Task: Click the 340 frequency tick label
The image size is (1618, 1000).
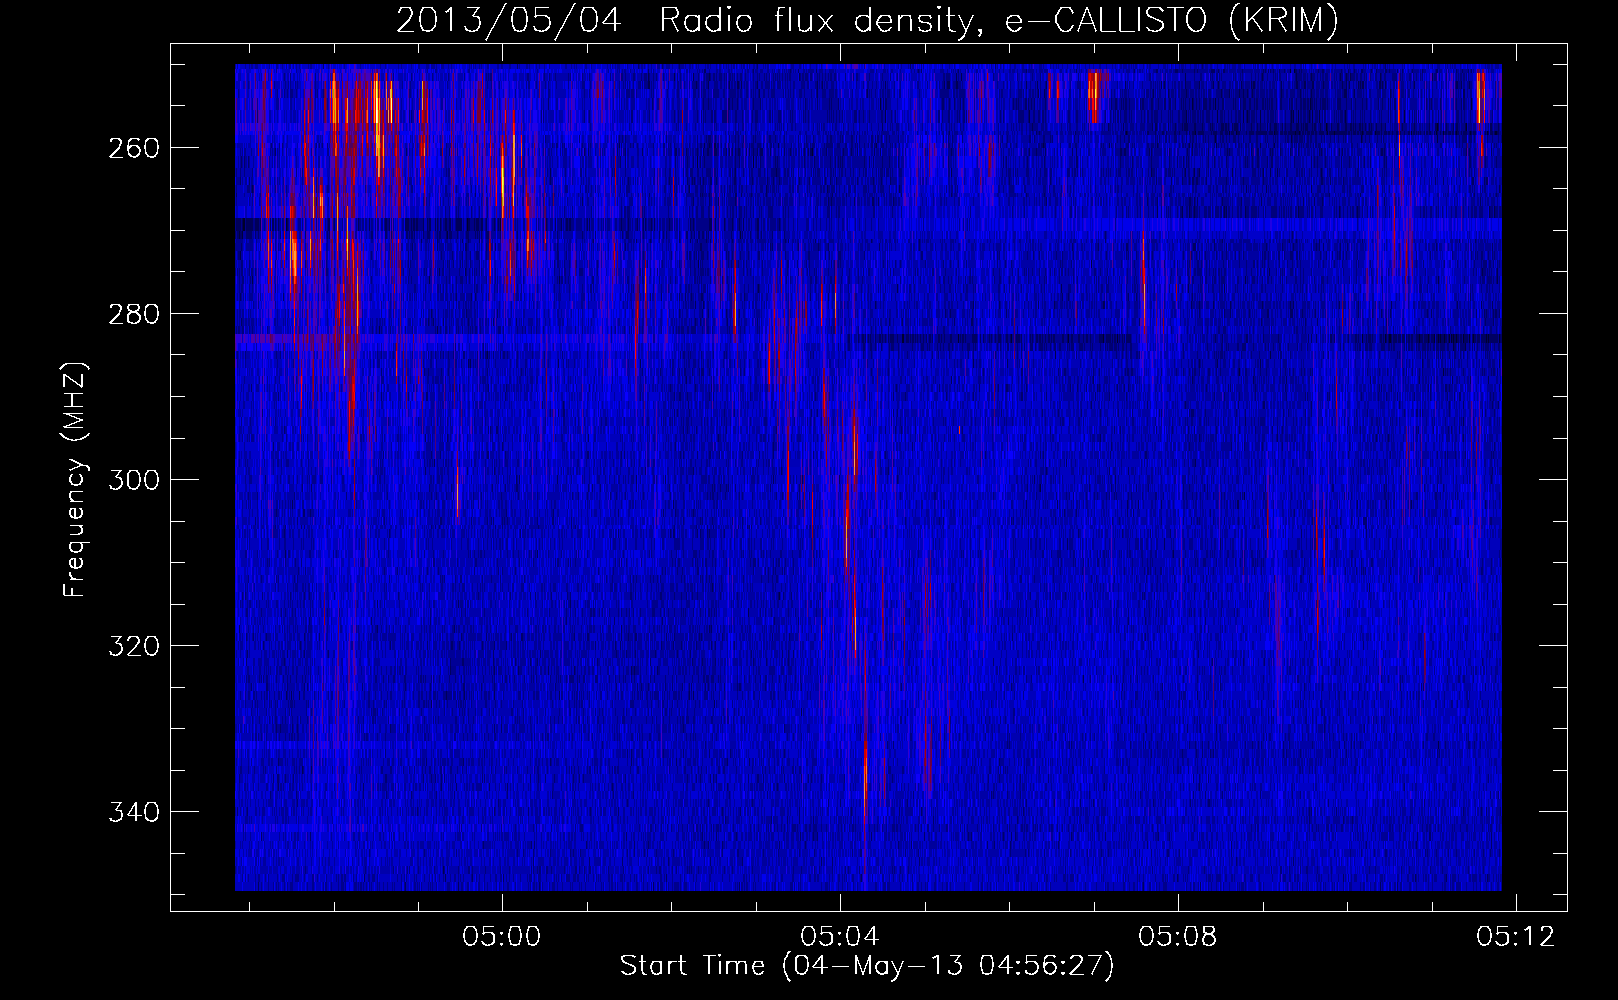Action: 133,812
